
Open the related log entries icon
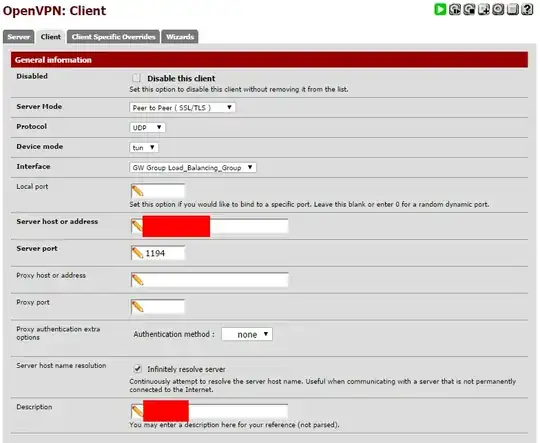click(512, 9)
